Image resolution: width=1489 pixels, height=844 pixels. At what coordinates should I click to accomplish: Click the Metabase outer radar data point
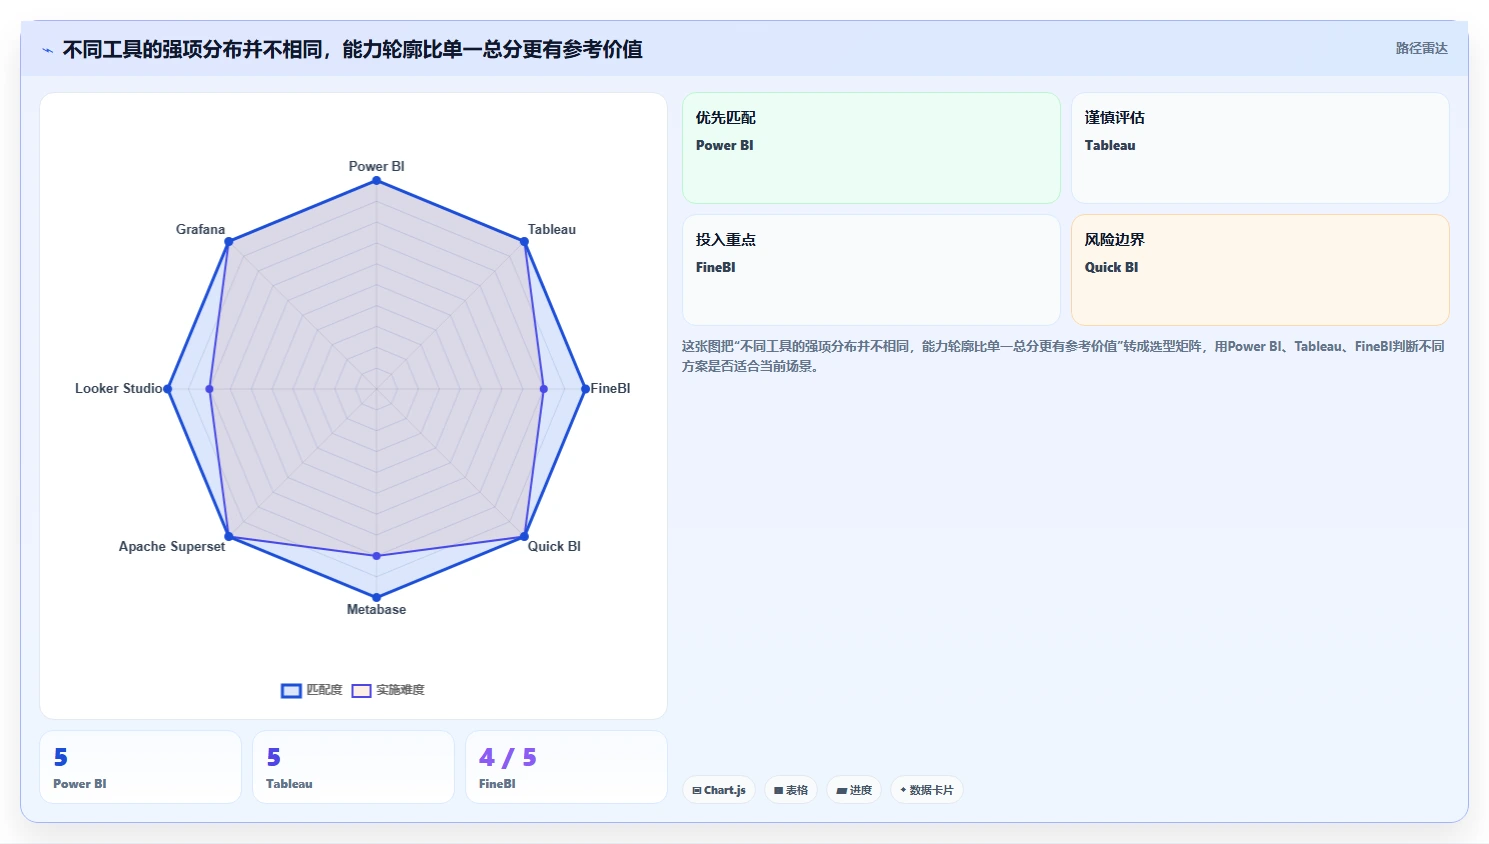[376, 597]
